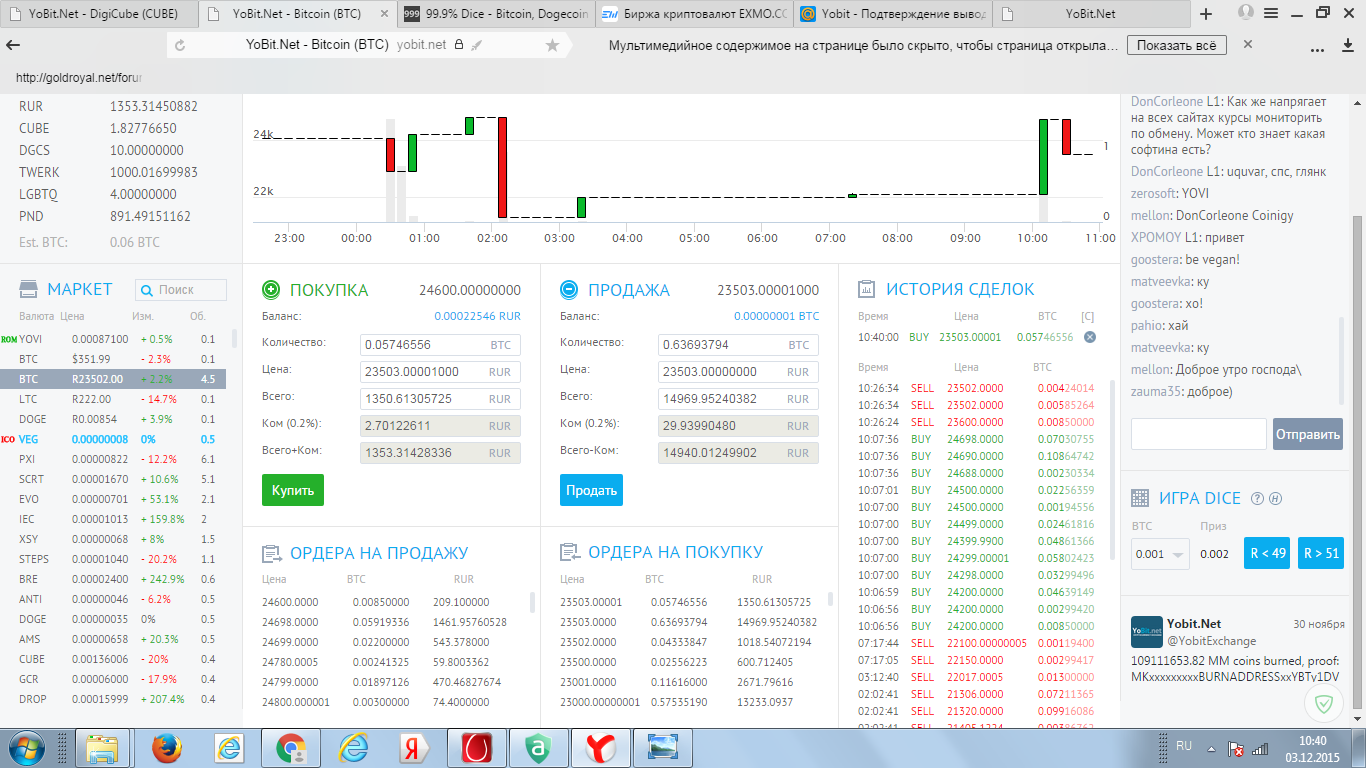Switch to the Биржа криптовалют EXMO tab
This screenshot has height=768, width=1366.
pyautogui.click(x=695, y=14)
